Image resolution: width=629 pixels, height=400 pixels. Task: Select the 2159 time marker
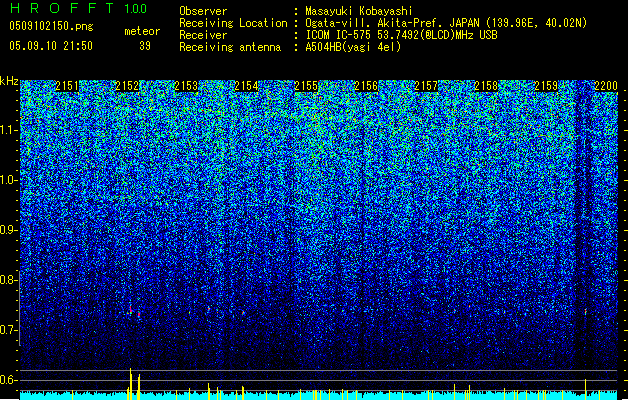(546, 86)
